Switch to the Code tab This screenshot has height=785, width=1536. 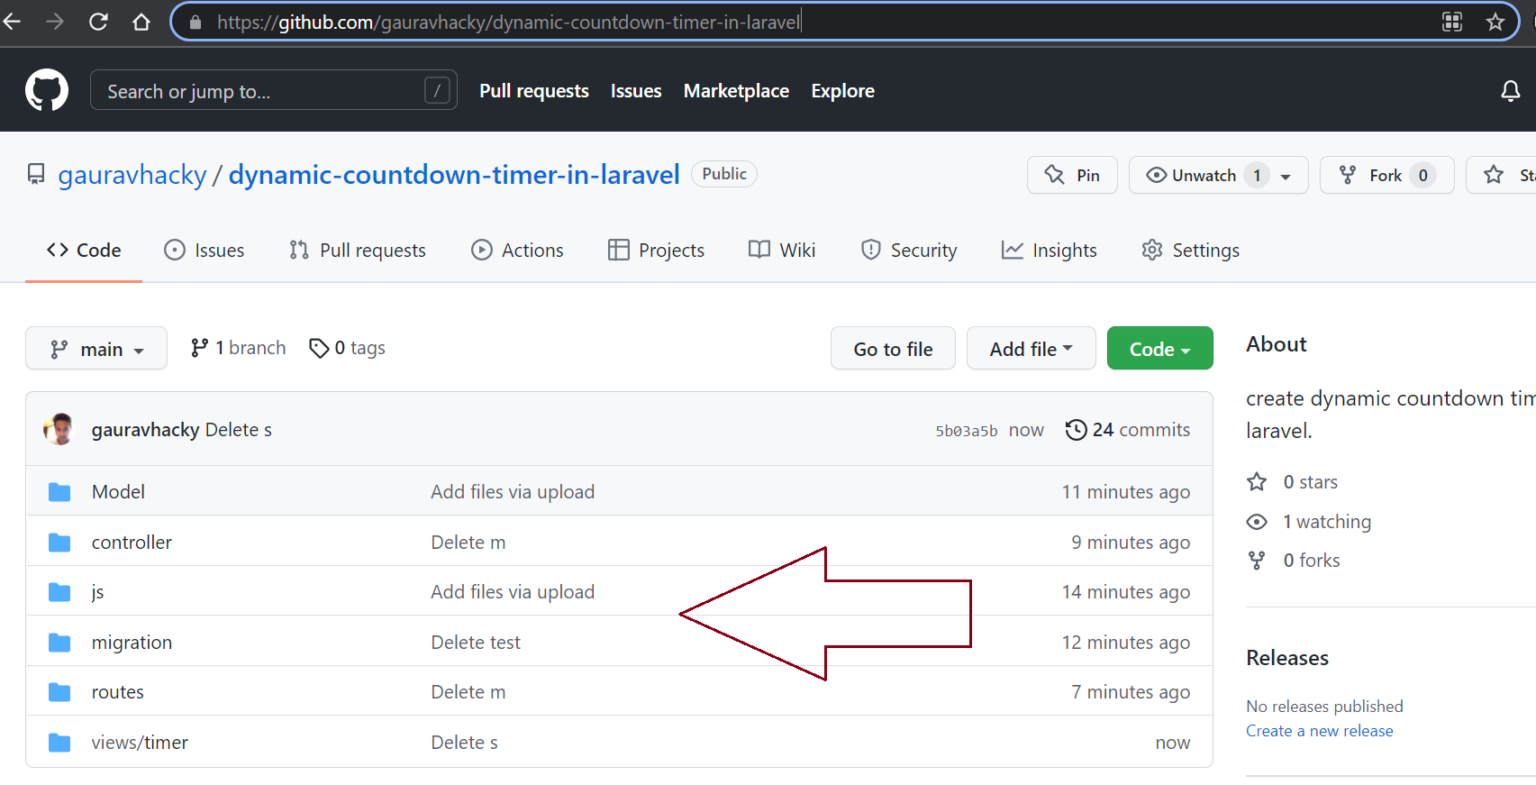pos(84,250)
